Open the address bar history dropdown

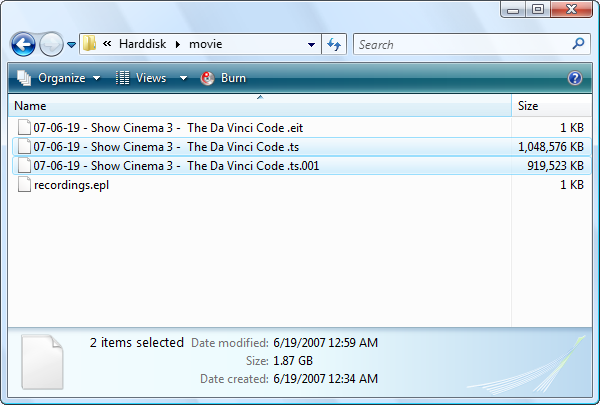tap(311, 44)
